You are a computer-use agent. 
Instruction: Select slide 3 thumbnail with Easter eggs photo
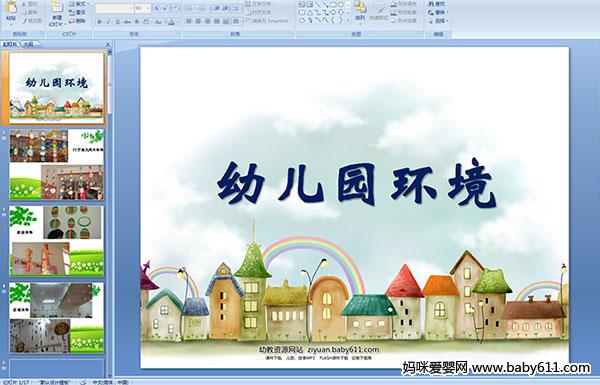tap(56, 241)
